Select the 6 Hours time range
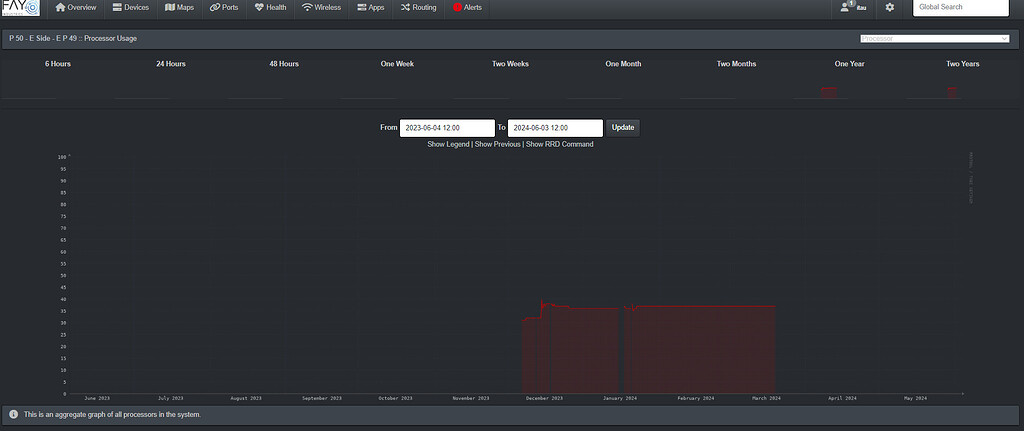The height and width of the screenshot is (431, 1024). (x=57, y=64)
